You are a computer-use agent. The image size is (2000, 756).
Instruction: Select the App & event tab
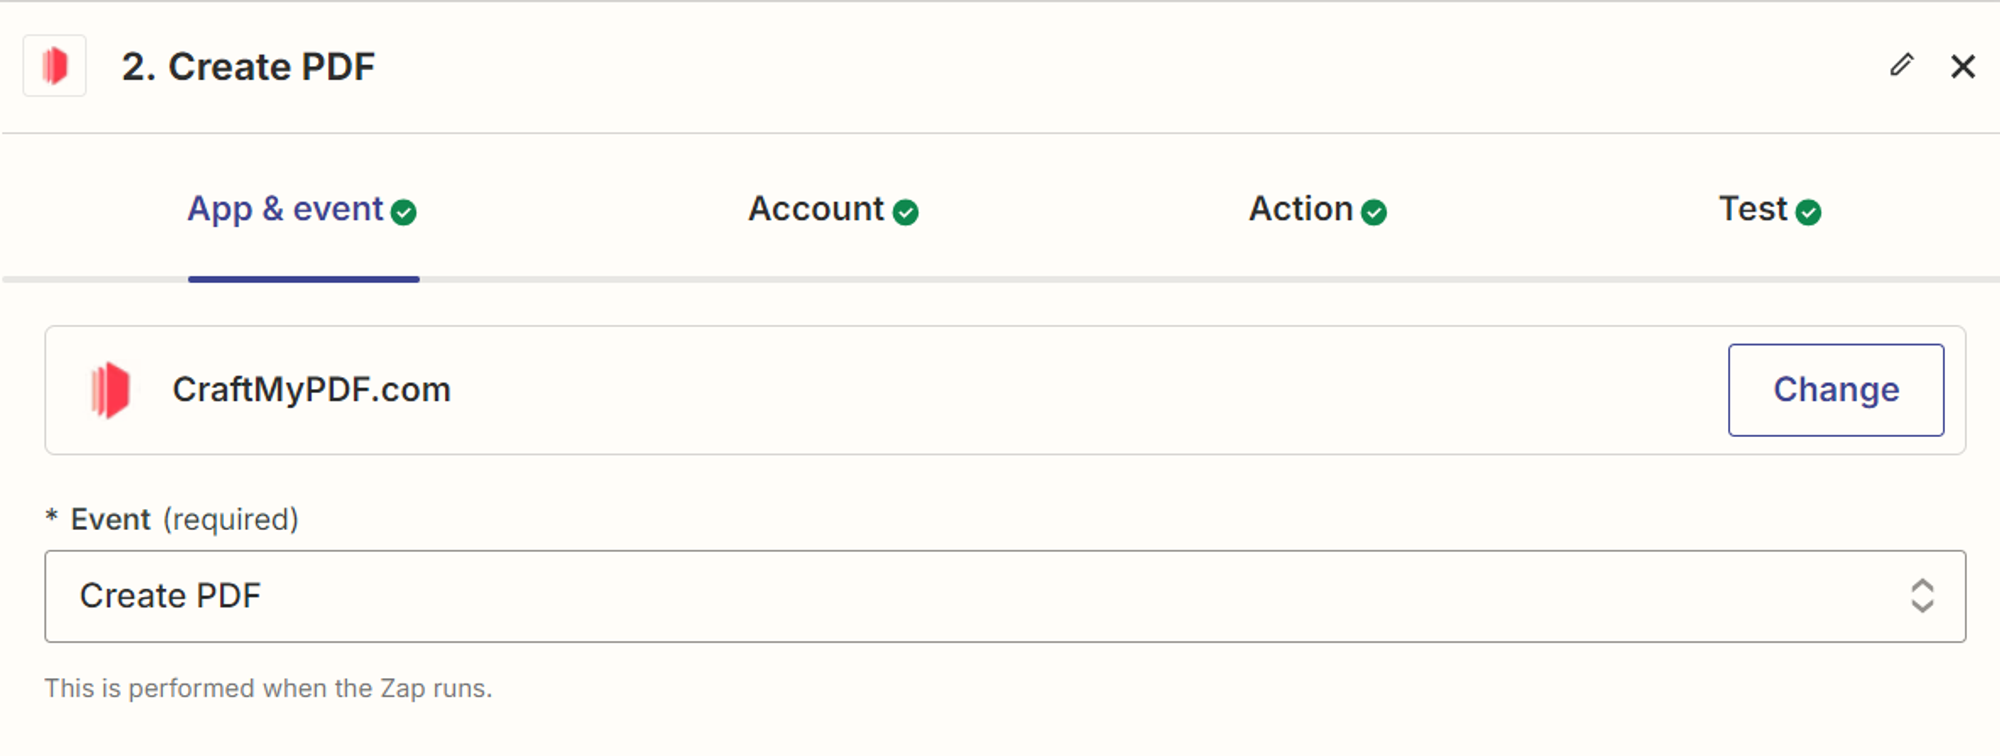pos(285,209)
